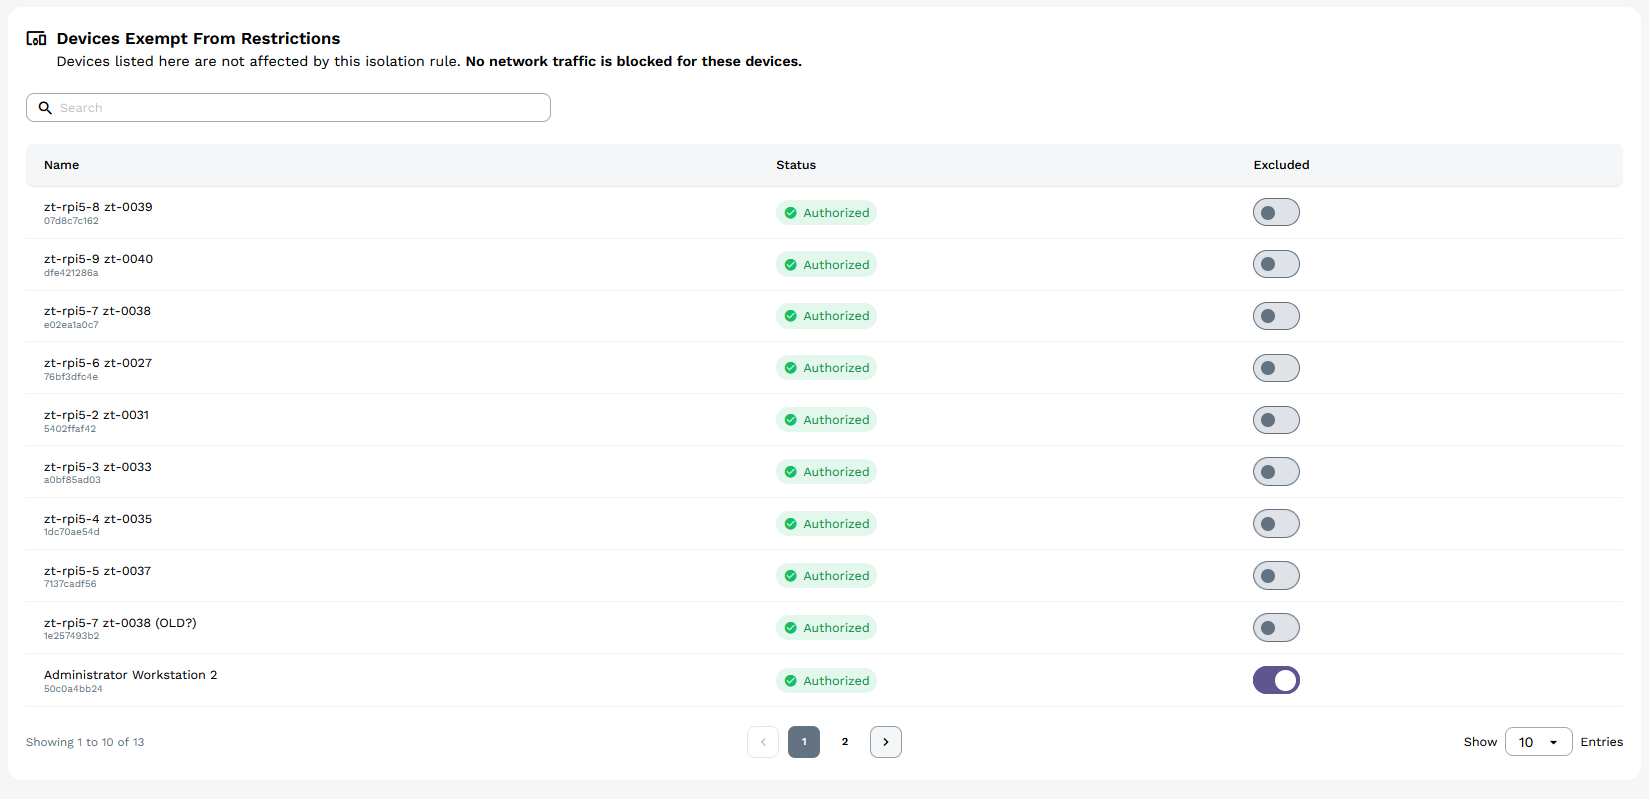1649x799 pixels.
Task: Select page 2 in pagination
Action: point(845,742)
